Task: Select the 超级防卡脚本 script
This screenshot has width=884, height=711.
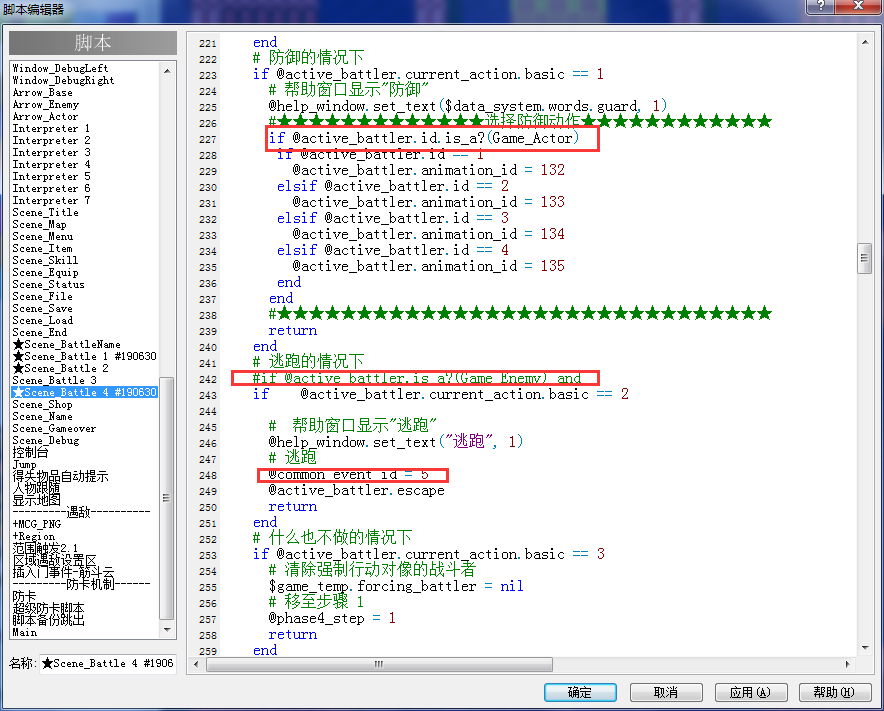Action: click(48, 608)
